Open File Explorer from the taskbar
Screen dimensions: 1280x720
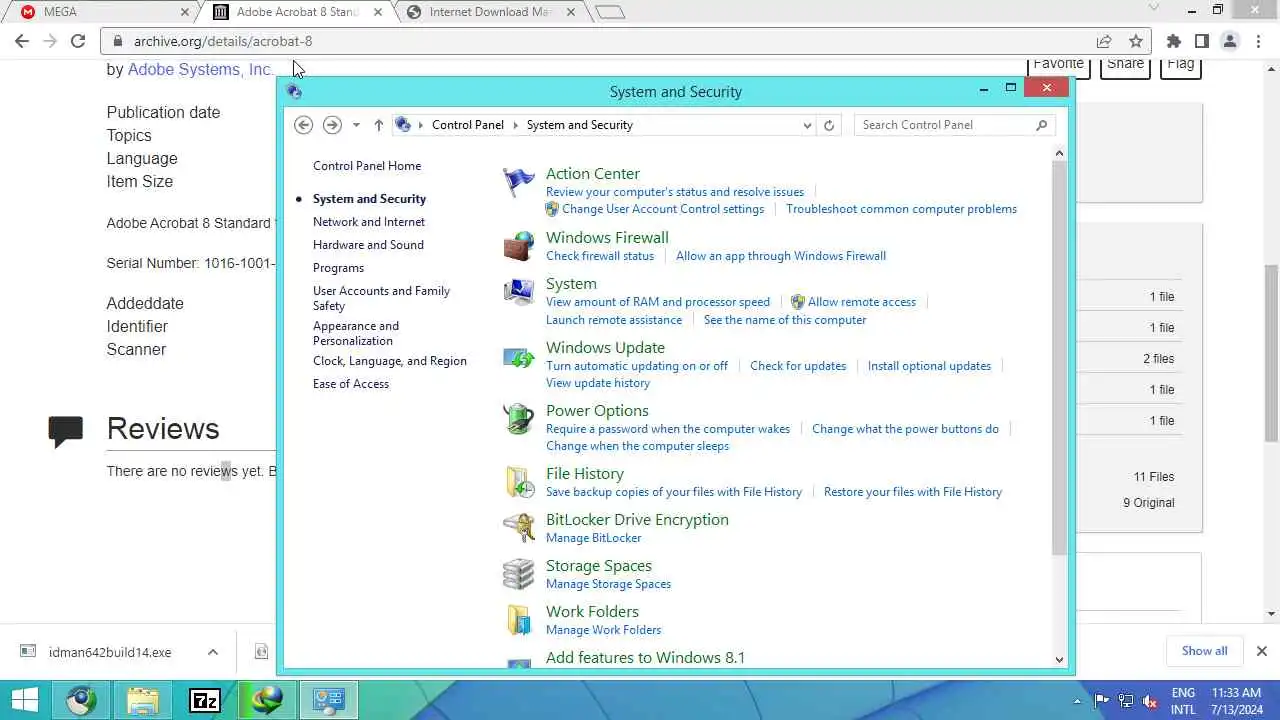coord(142,700)
